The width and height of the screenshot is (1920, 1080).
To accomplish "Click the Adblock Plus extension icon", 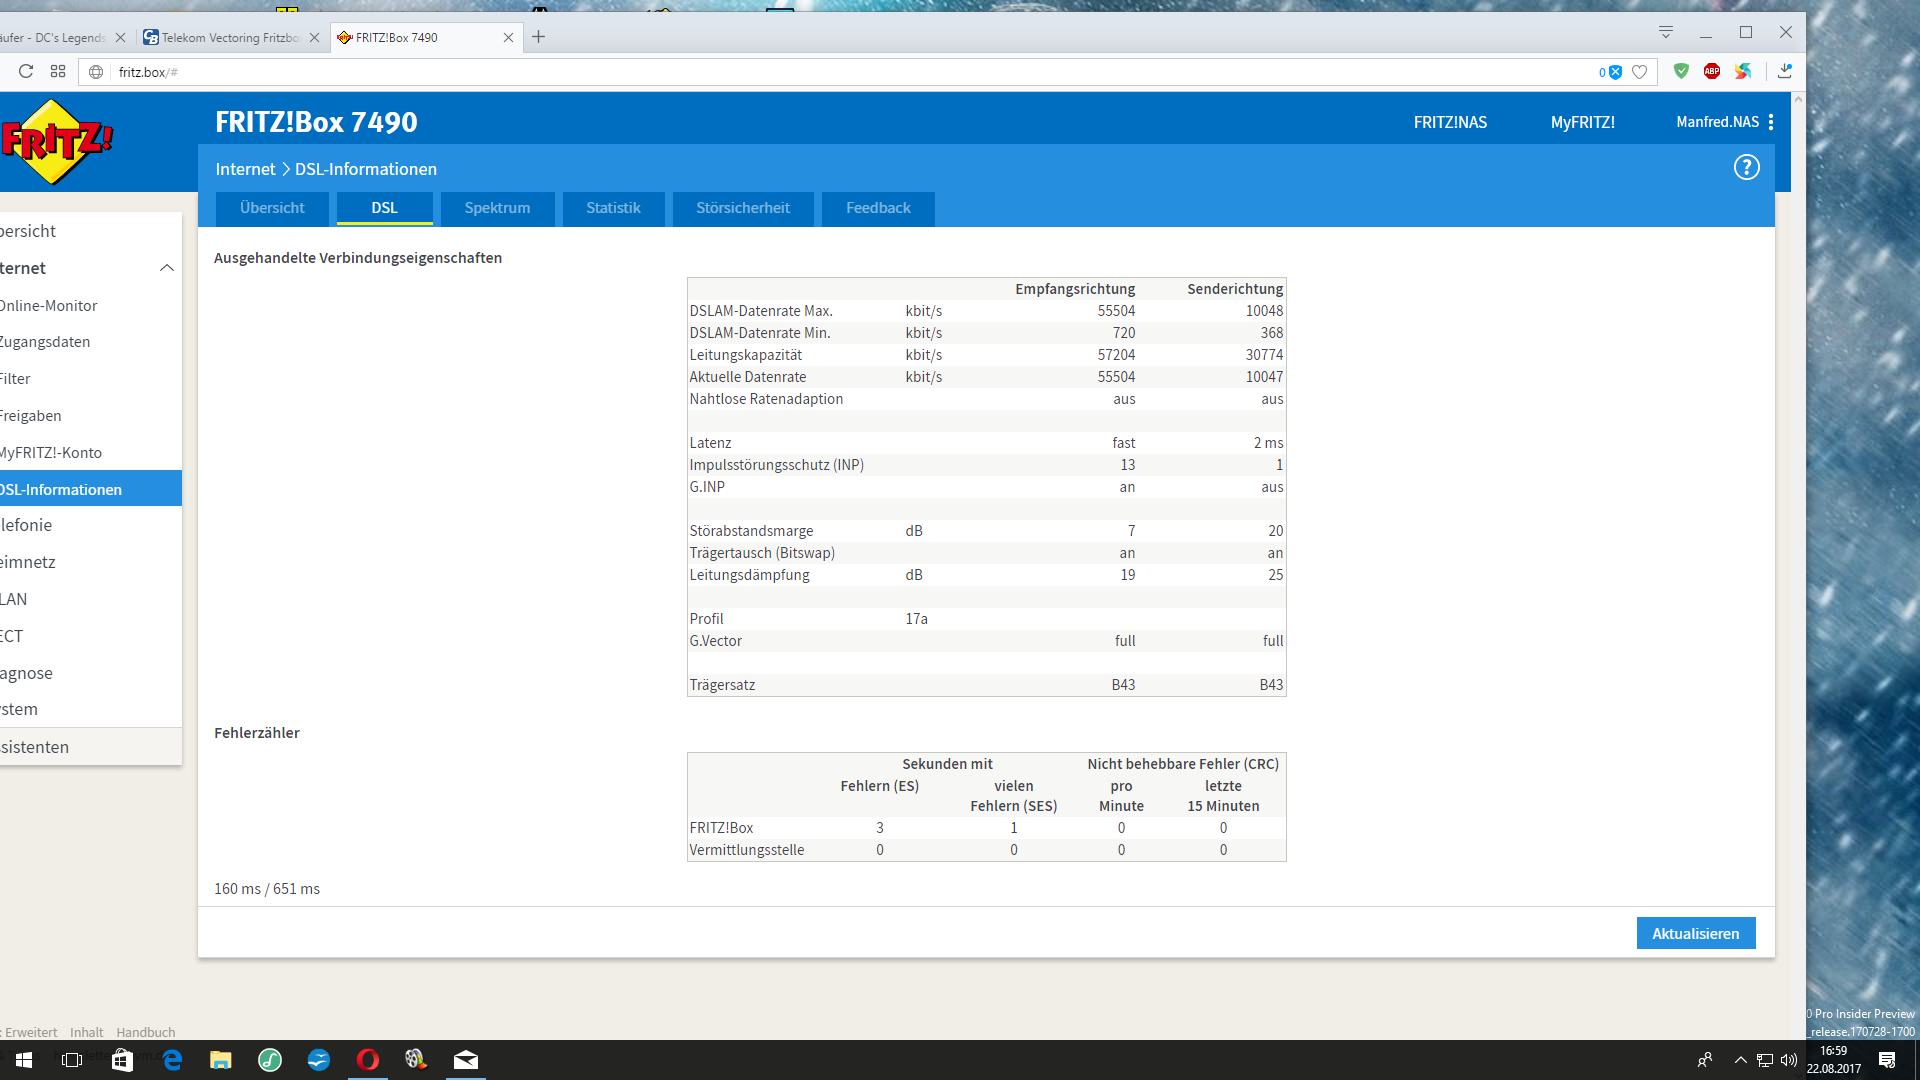I will 1712,71.
